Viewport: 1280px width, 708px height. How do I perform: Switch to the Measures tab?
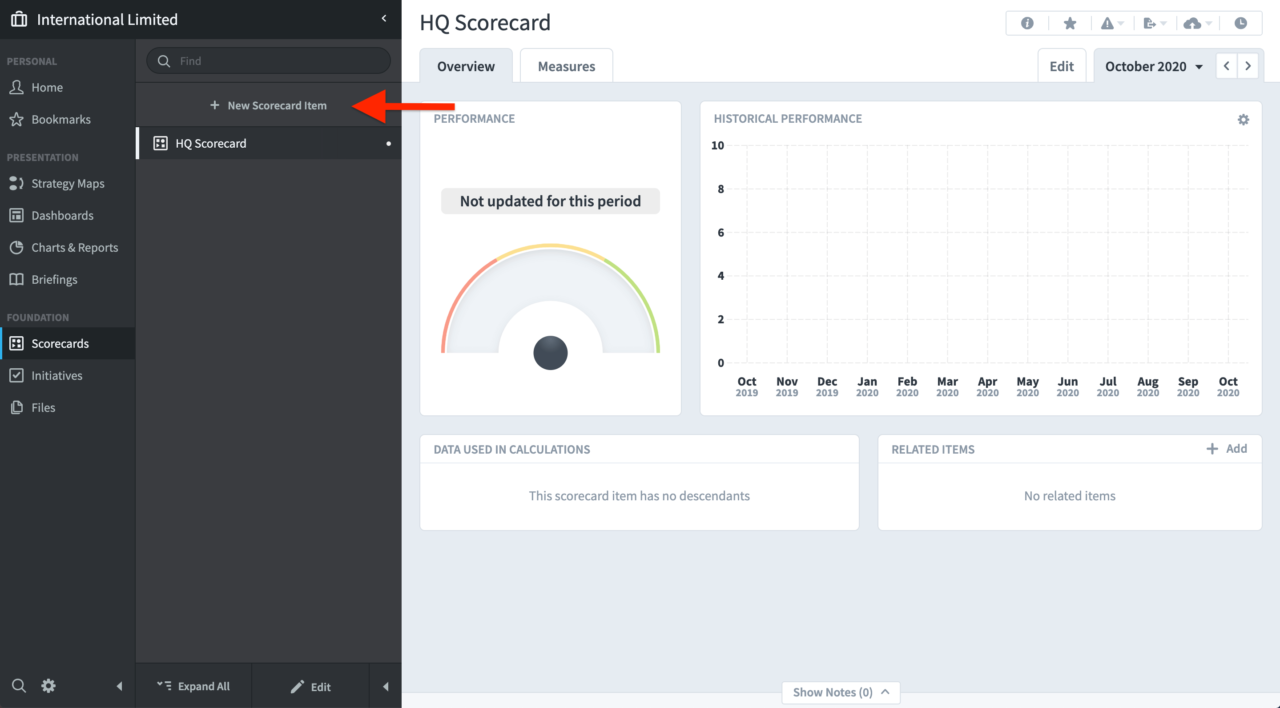point(566,65)
